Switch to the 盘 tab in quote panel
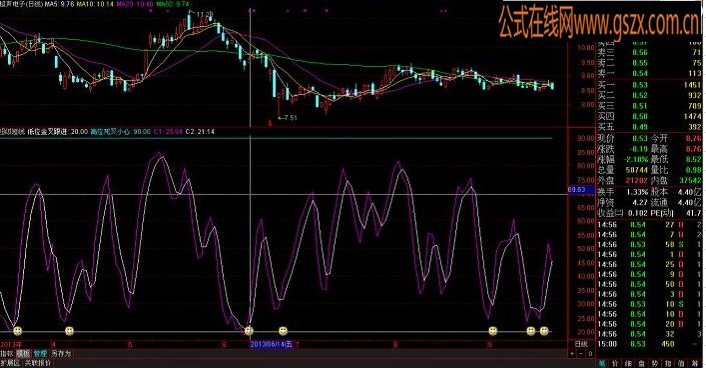Viewport: 706px width, 368px height. point(642,363)
